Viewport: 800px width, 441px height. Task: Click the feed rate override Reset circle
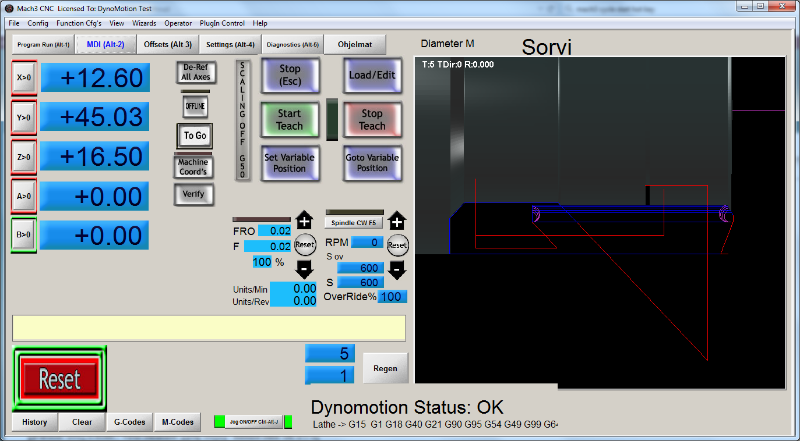coord(304,244)
